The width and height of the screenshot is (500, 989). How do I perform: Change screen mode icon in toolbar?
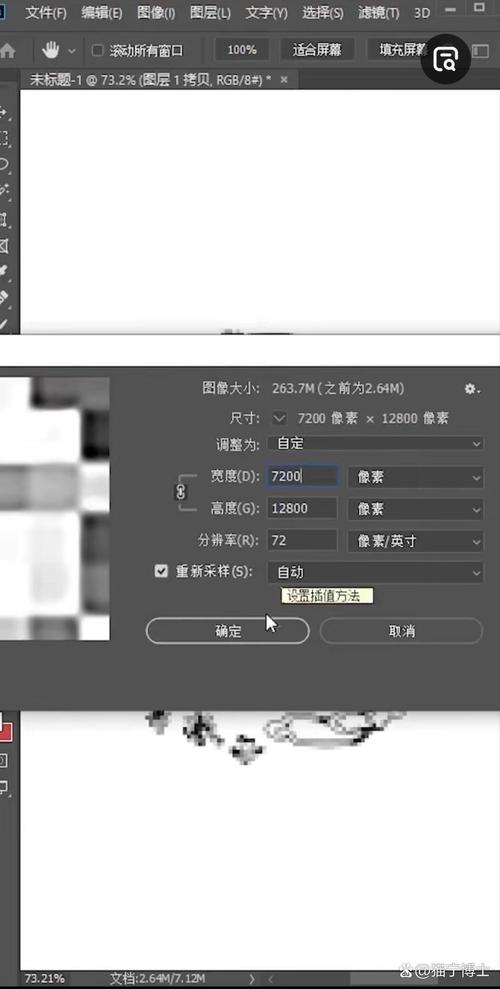point(4,787)
